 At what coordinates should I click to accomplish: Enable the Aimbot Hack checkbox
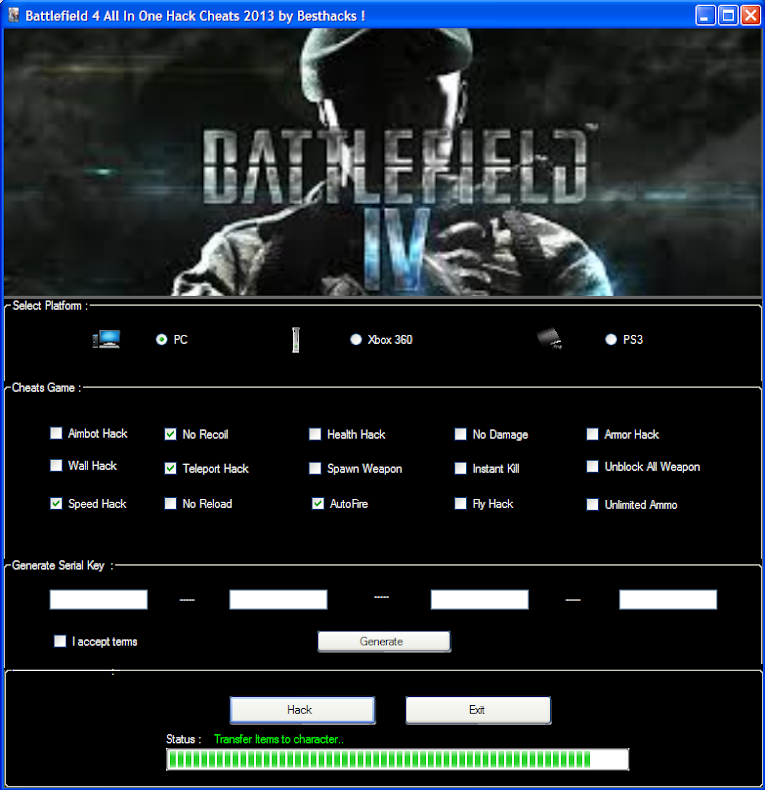pyautogui.click(x=56, y=433)
